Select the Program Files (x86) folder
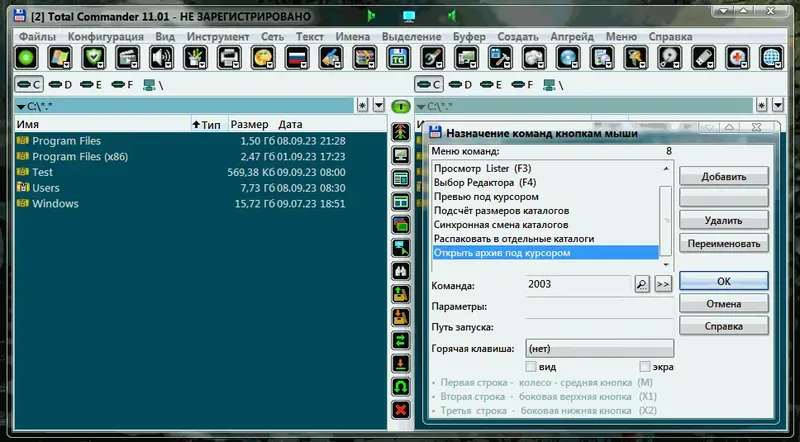The width and height of the screenshot is (800, 442). pos(80,157)
